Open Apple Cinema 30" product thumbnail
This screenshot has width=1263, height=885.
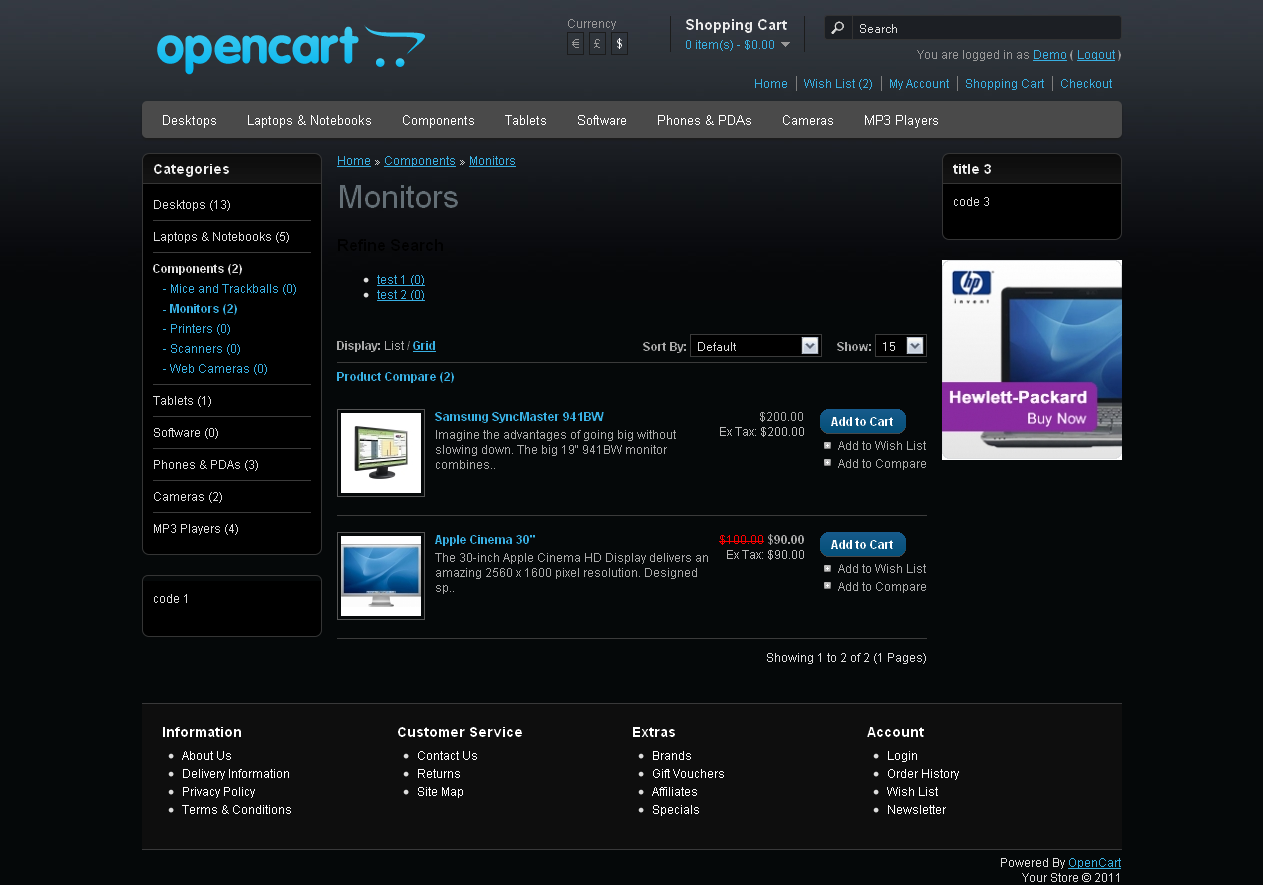click(381, 576)
